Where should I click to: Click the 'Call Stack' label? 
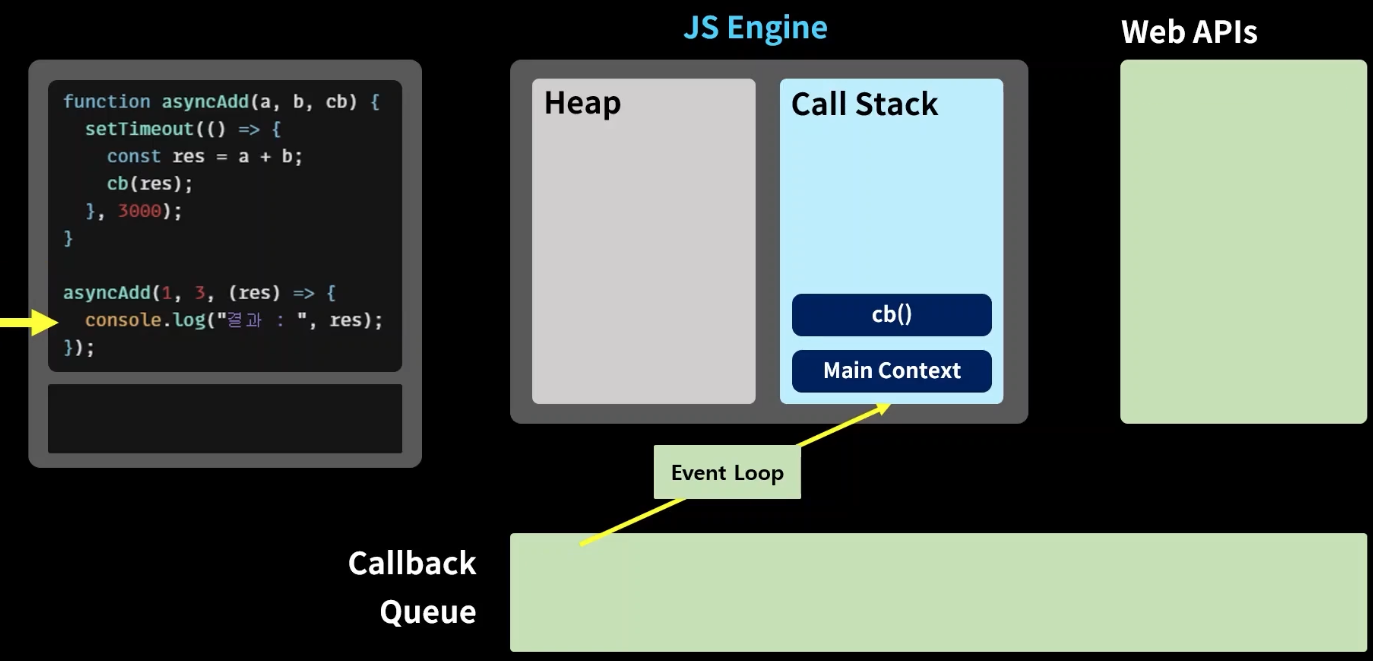(864, 104)
